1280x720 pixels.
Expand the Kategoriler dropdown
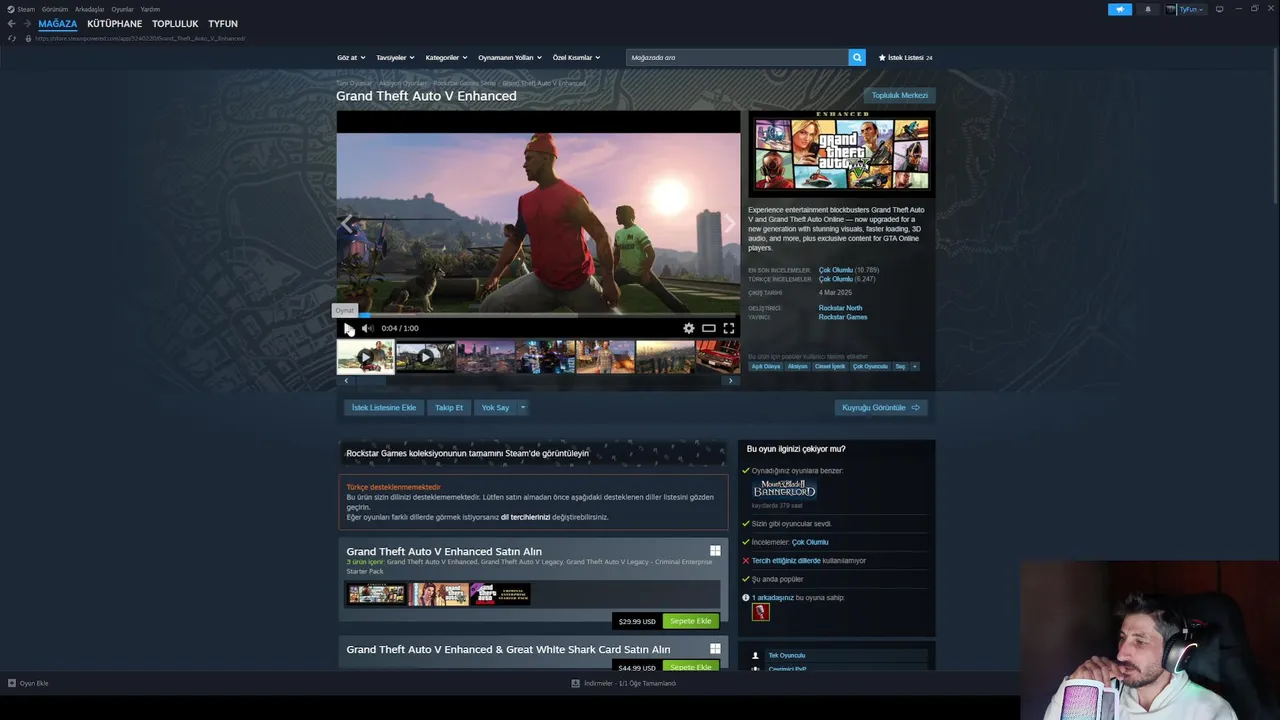tap(446, 58)
